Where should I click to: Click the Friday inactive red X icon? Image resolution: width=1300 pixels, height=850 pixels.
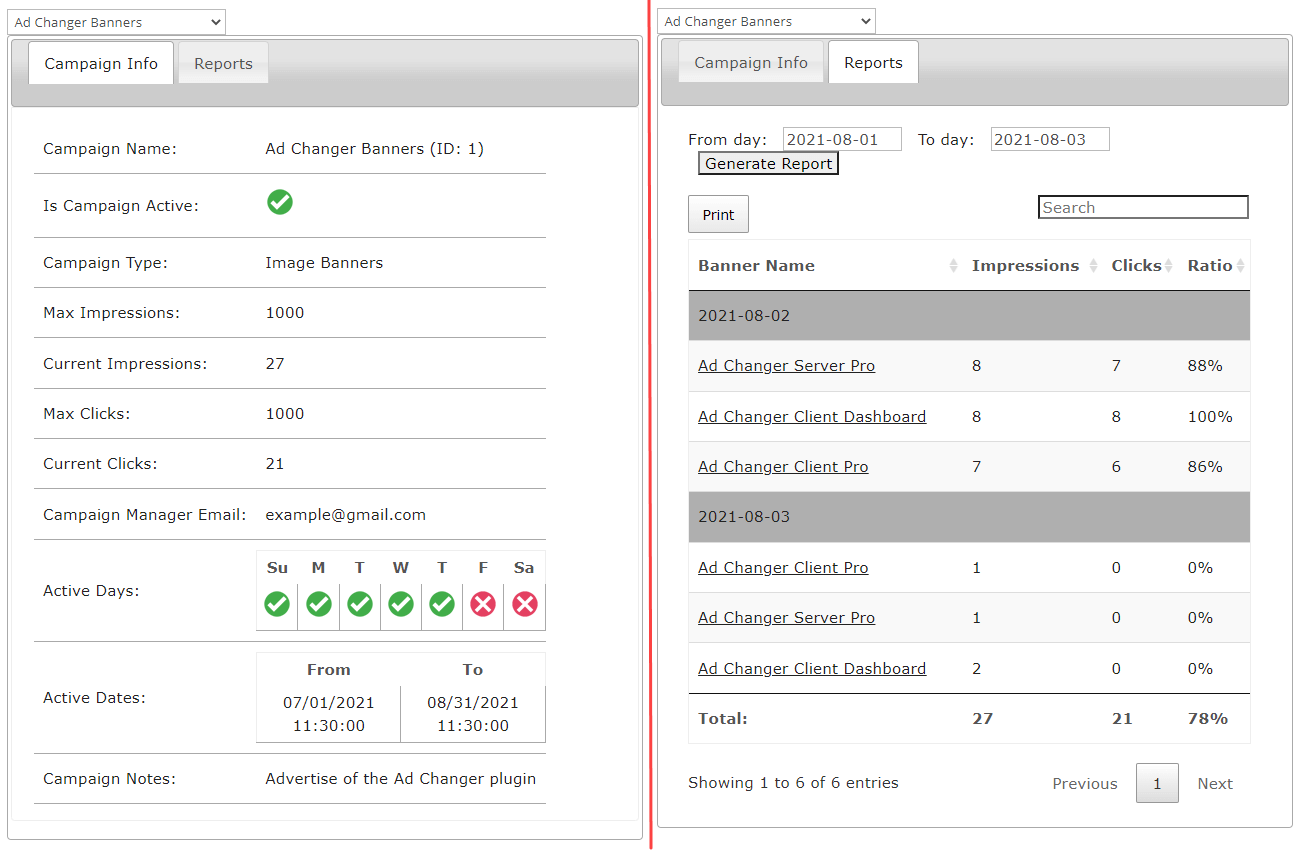[483, 604]
